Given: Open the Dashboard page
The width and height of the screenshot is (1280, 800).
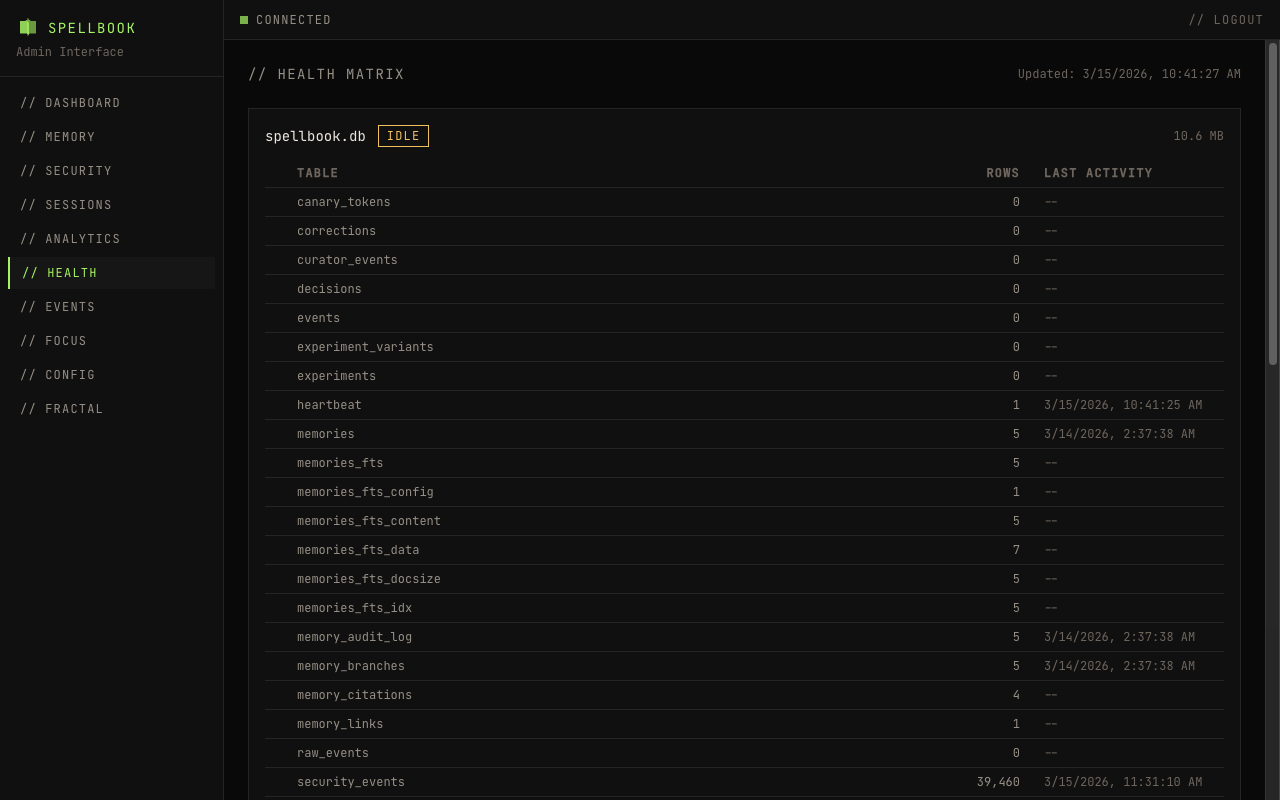Looking at the screenshot, I should [70, 103].
